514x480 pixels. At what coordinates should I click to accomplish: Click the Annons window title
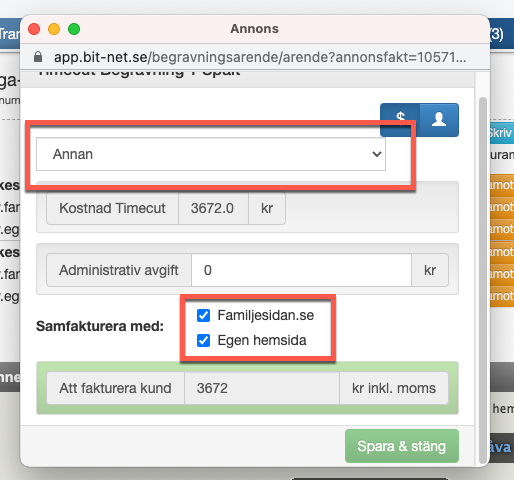(254, 29)
